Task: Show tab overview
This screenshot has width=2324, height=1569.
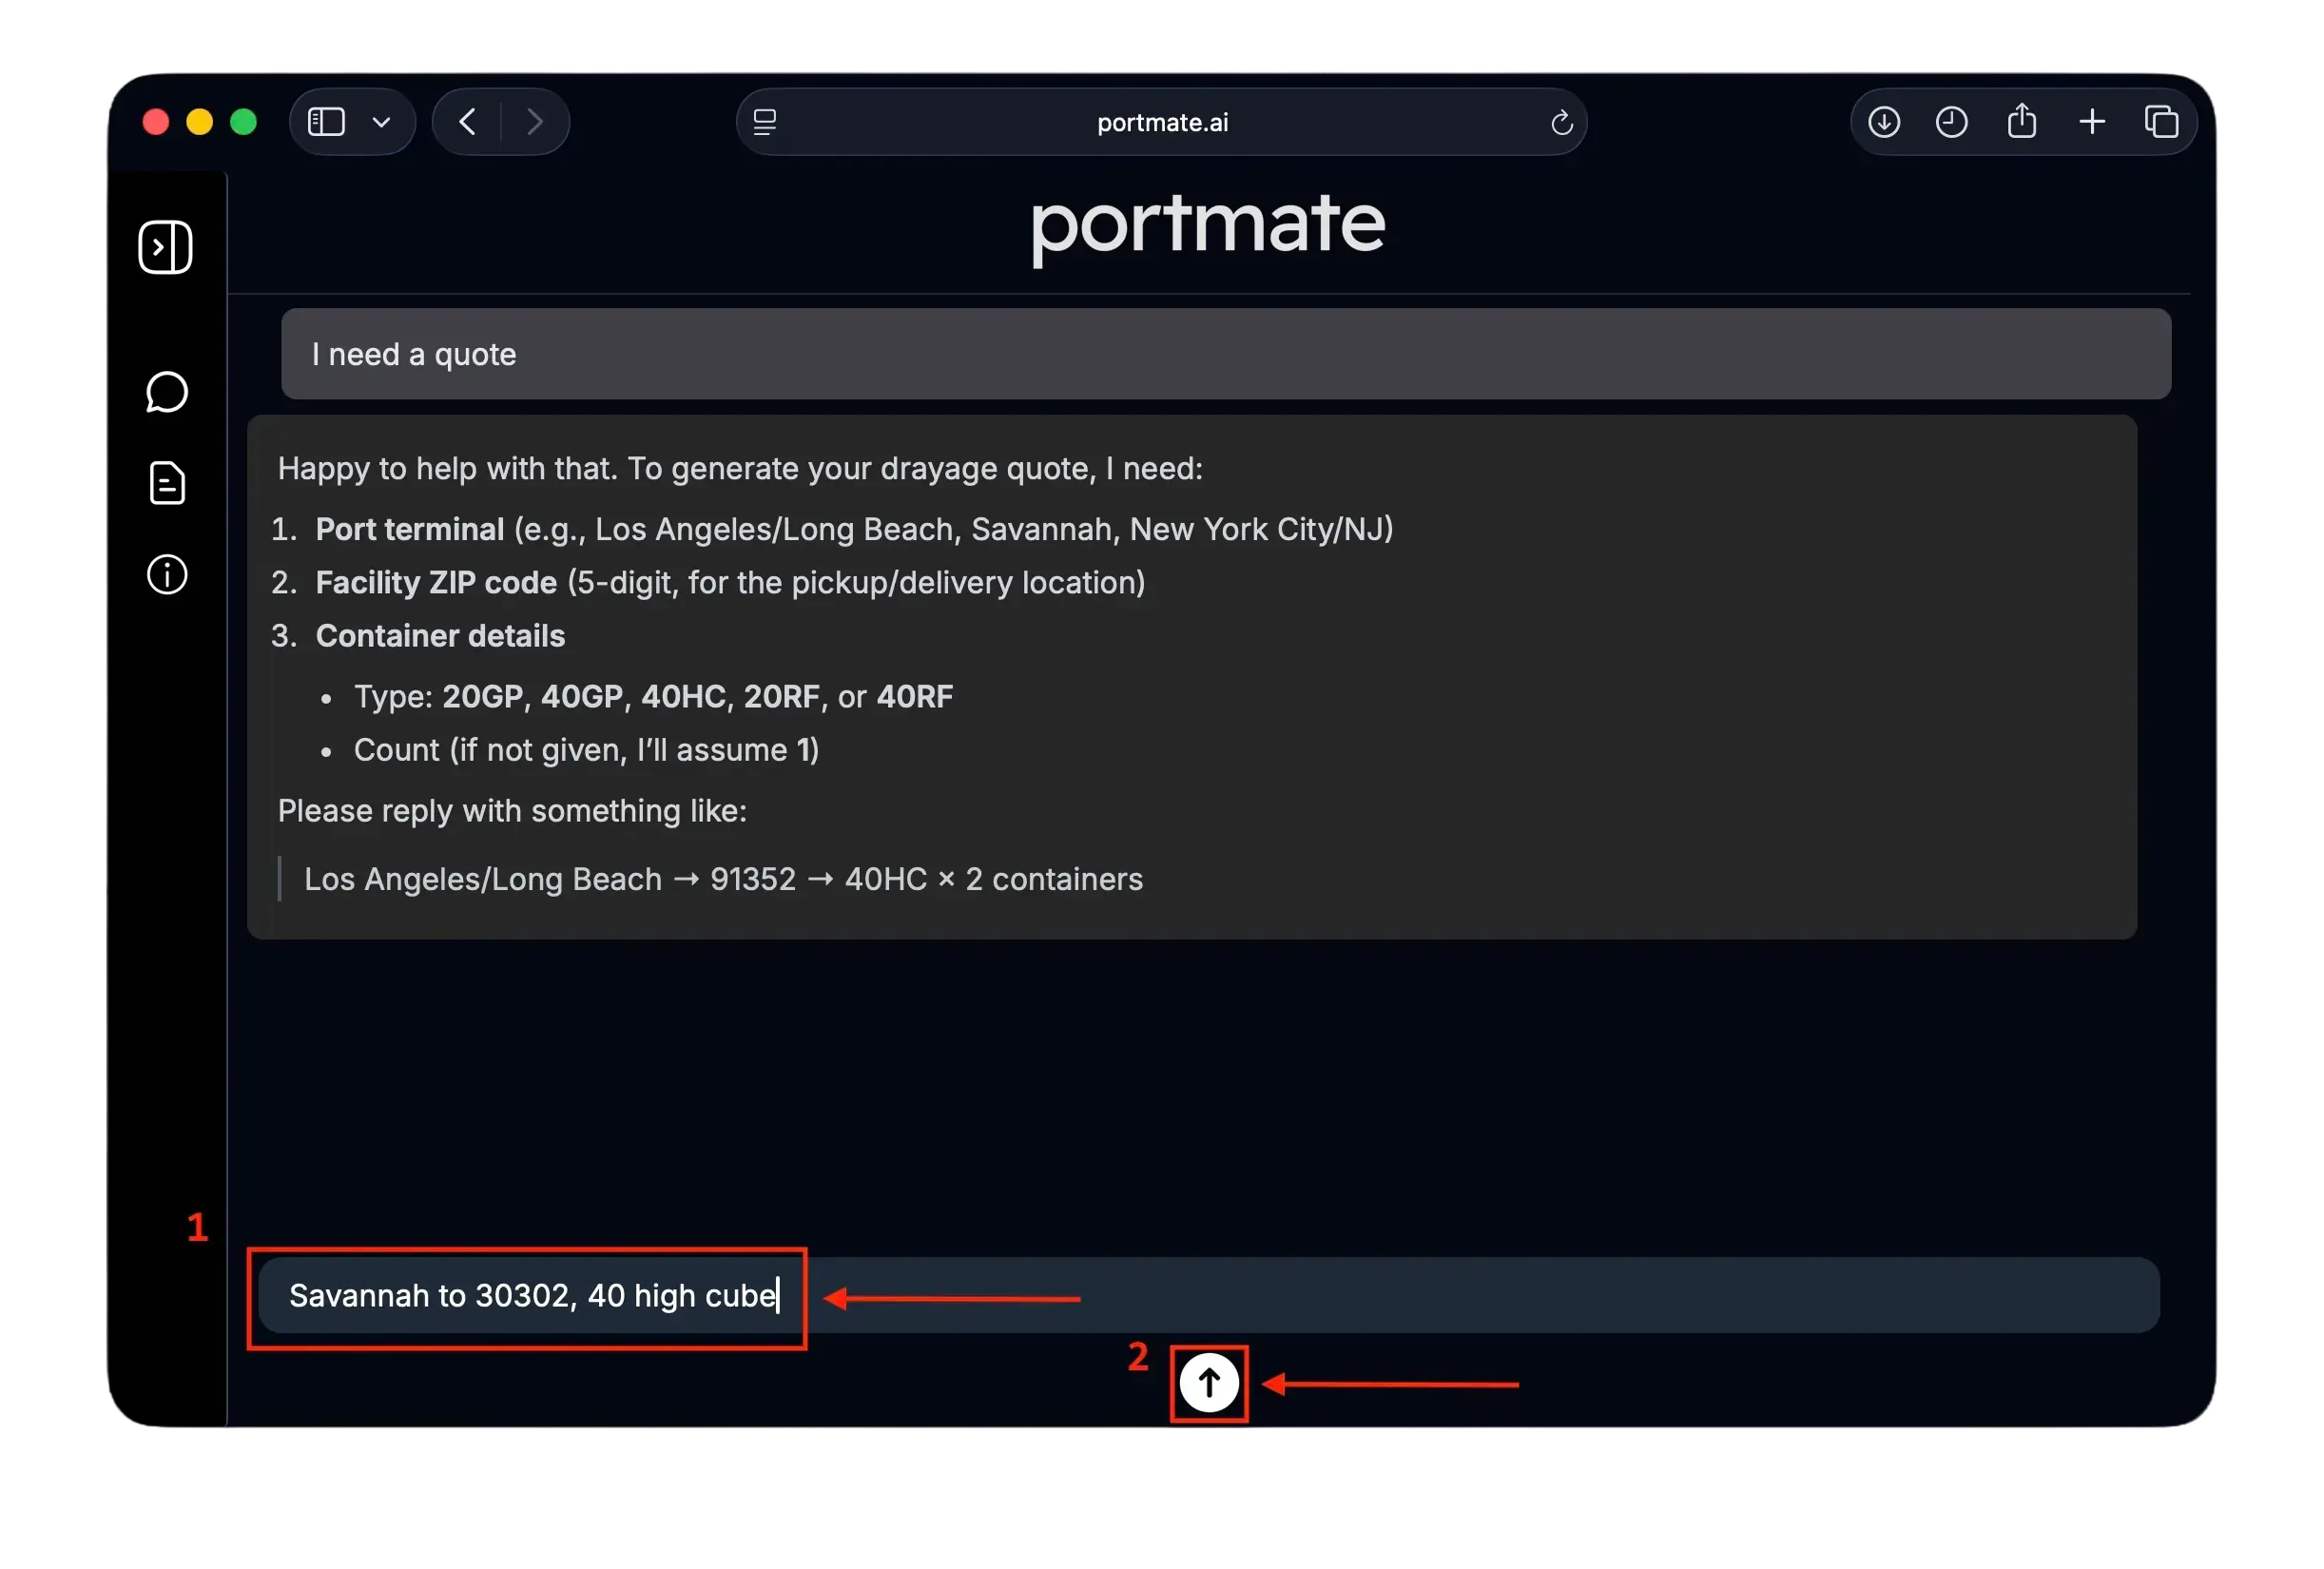Action: [2161, 122]
